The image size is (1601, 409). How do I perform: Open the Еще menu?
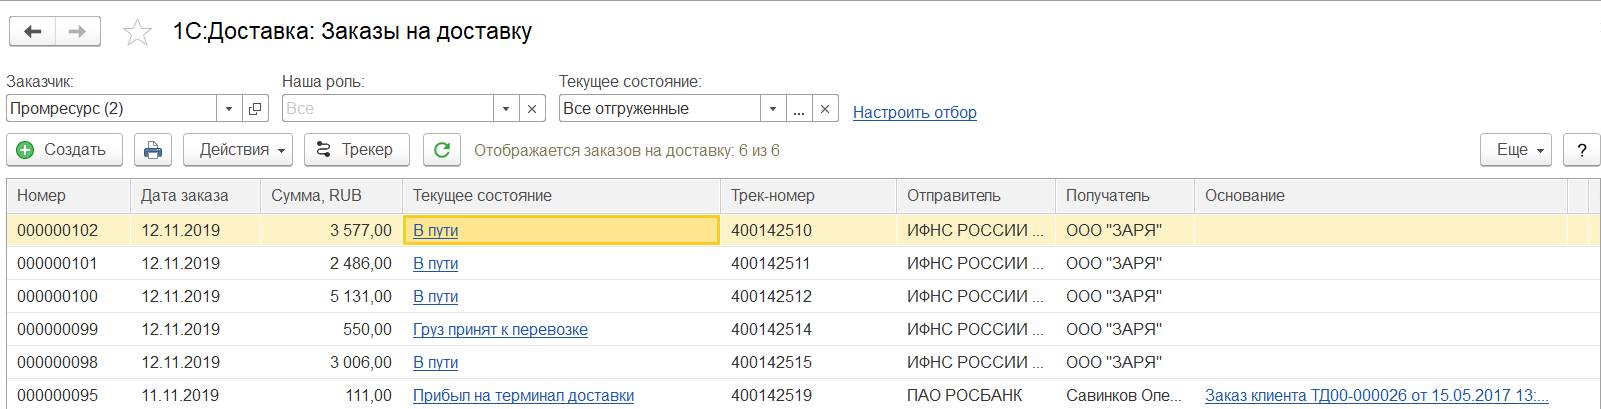[x=1515, y=150]
